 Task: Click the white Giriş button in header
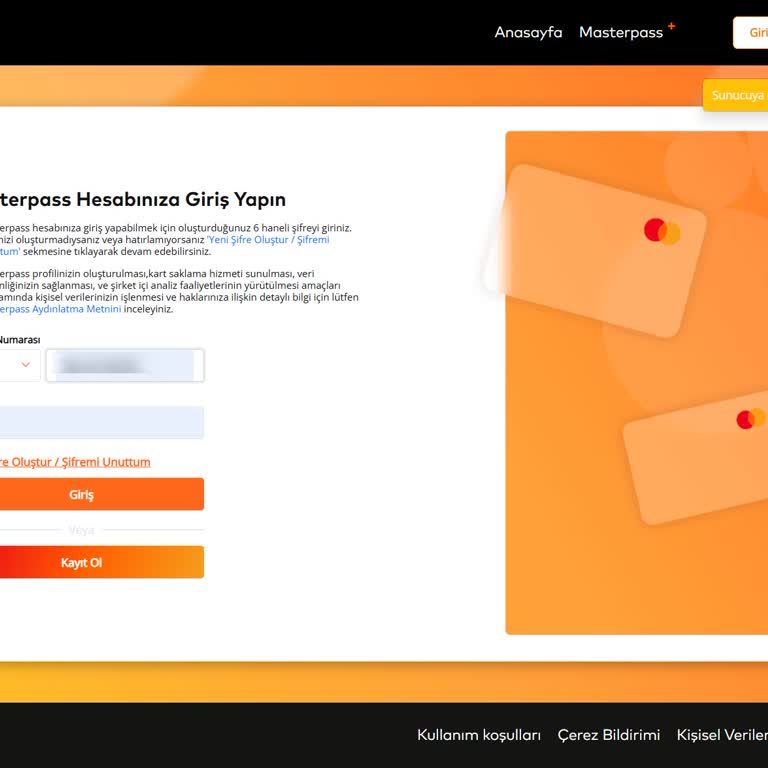click(x=751, y=33)
